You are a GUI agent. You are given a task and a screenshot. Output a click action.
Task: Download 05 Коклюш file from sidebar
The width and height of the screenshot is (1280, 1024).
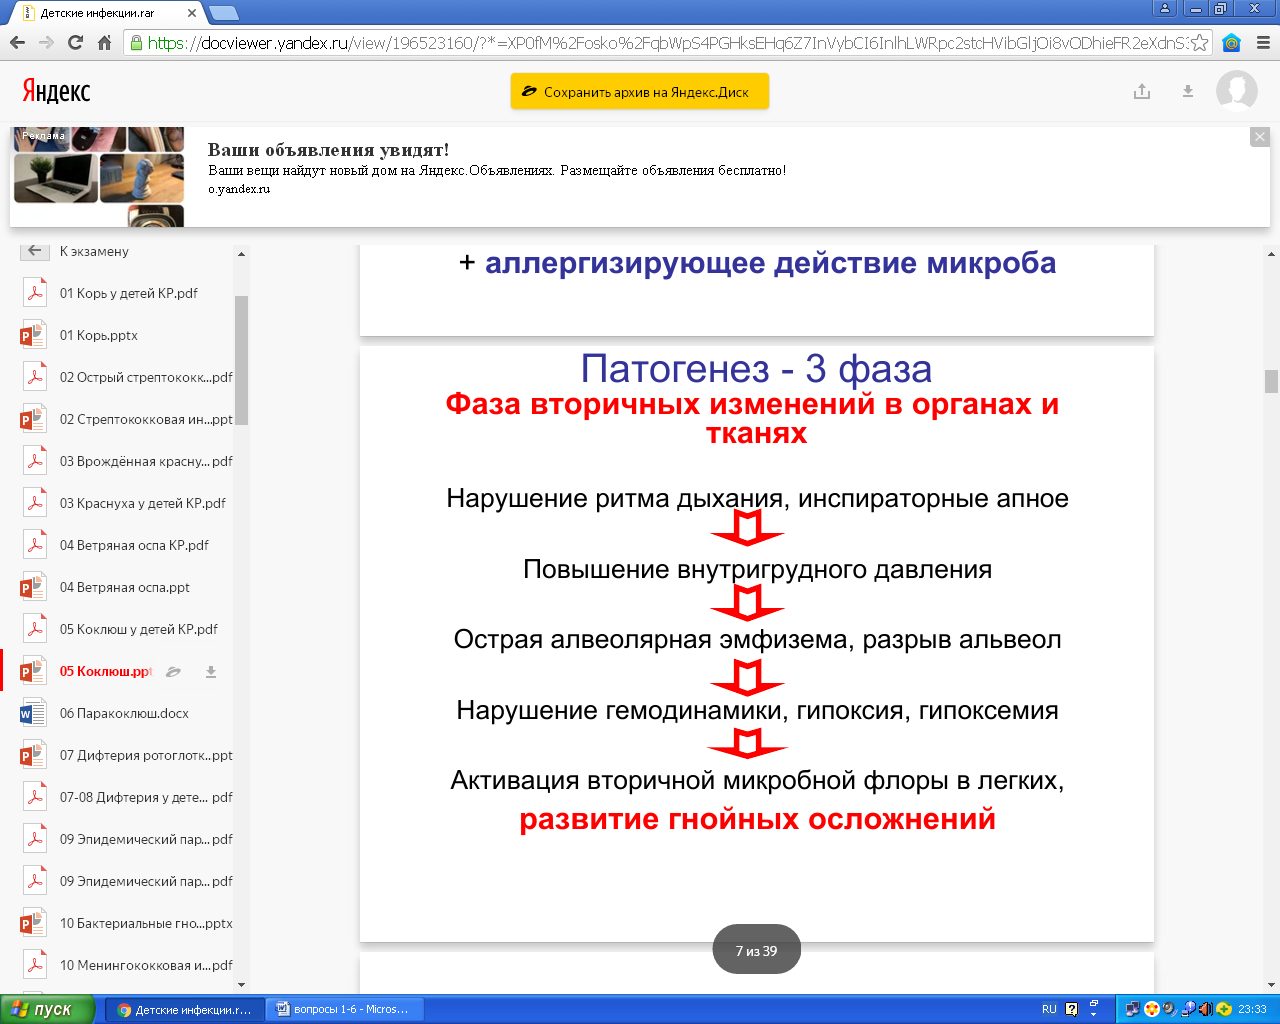click(x=211, y=672)
